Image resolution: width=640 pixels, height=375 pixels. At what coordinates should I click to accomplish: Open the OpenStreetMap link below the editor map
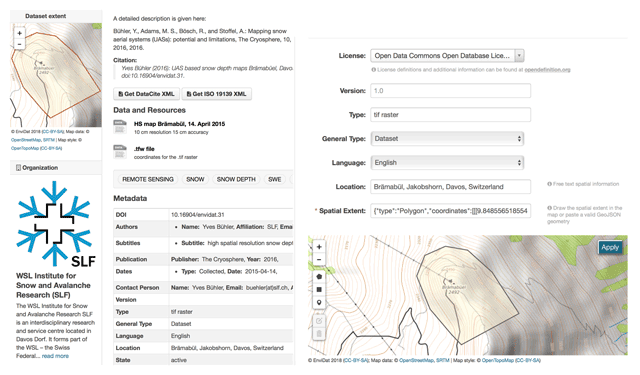pos(416,361)
